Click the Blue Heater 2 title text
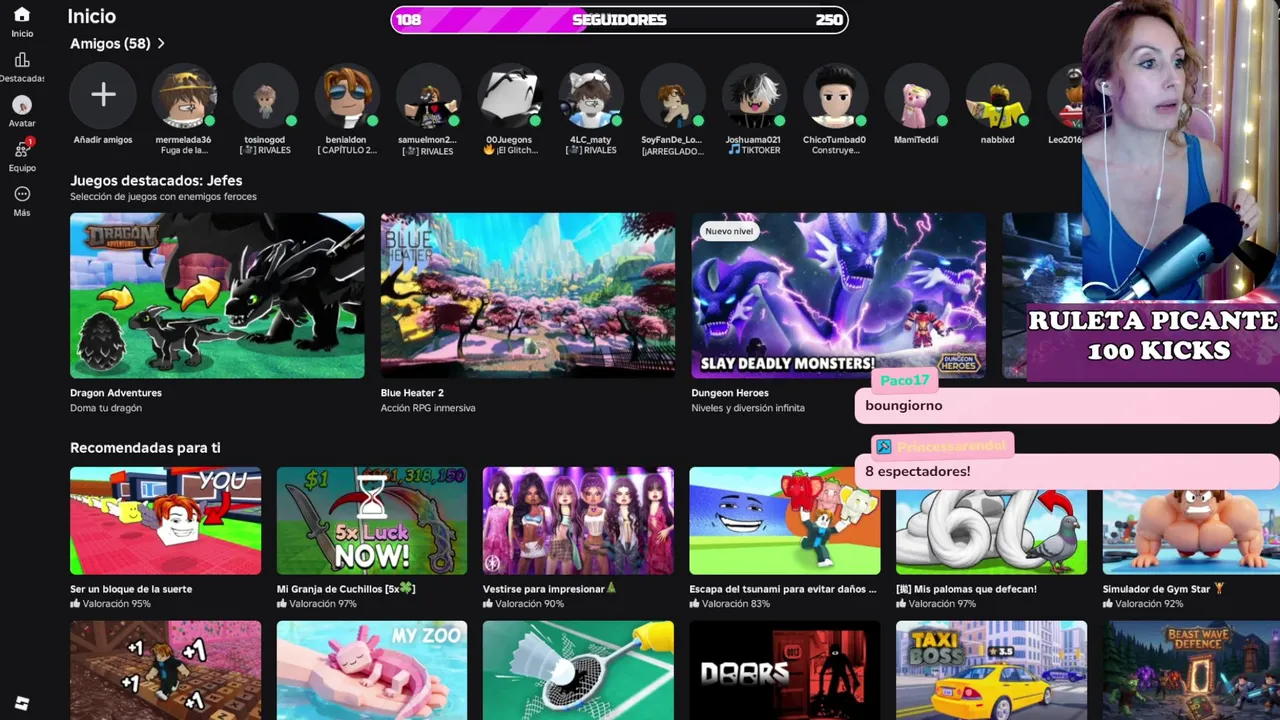Image resolution: width=1280 pixels, height=720 pixels. click(x=412, y=393)
